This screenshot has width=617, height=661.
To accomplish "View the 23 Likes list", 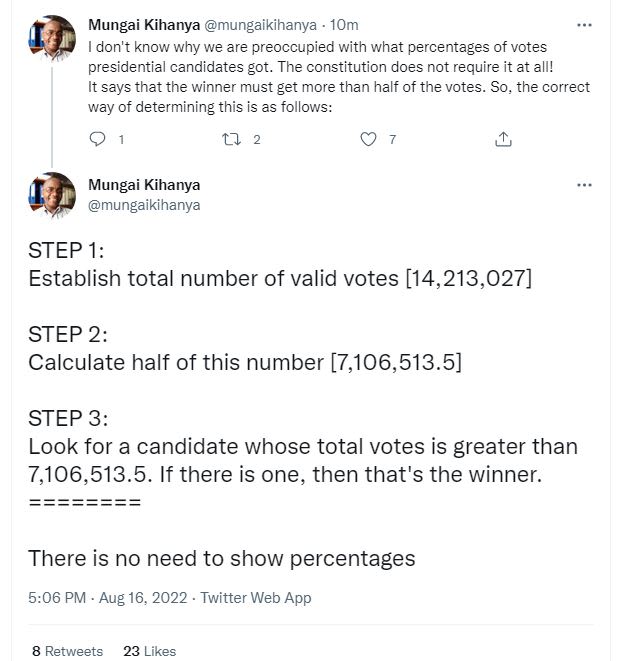I will coord(150,651).
